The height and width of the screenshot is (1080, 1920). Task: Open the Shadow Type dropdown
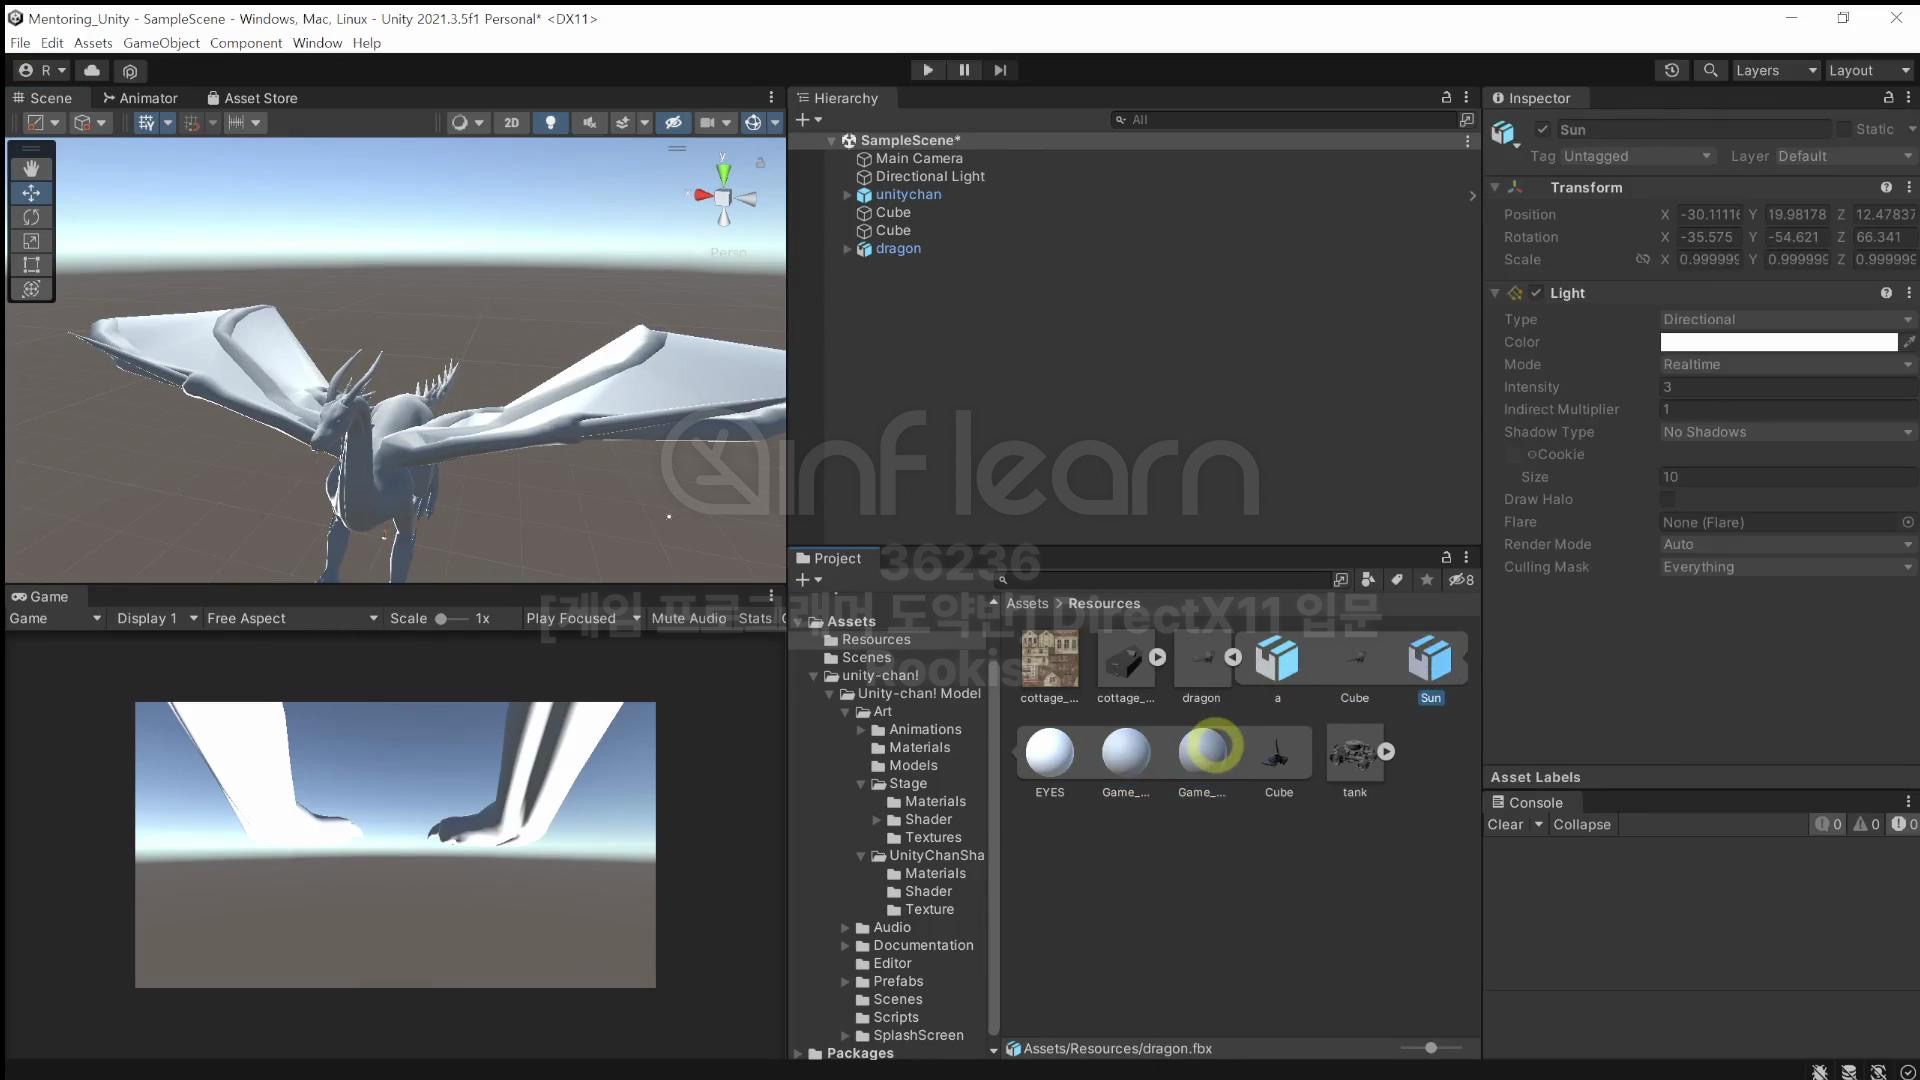point(1786,432)
